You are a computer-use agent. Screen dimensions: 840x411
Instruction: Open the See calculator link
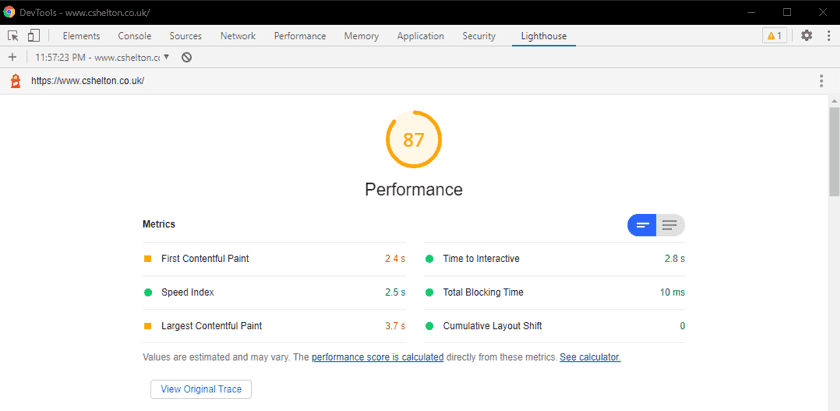590,357
